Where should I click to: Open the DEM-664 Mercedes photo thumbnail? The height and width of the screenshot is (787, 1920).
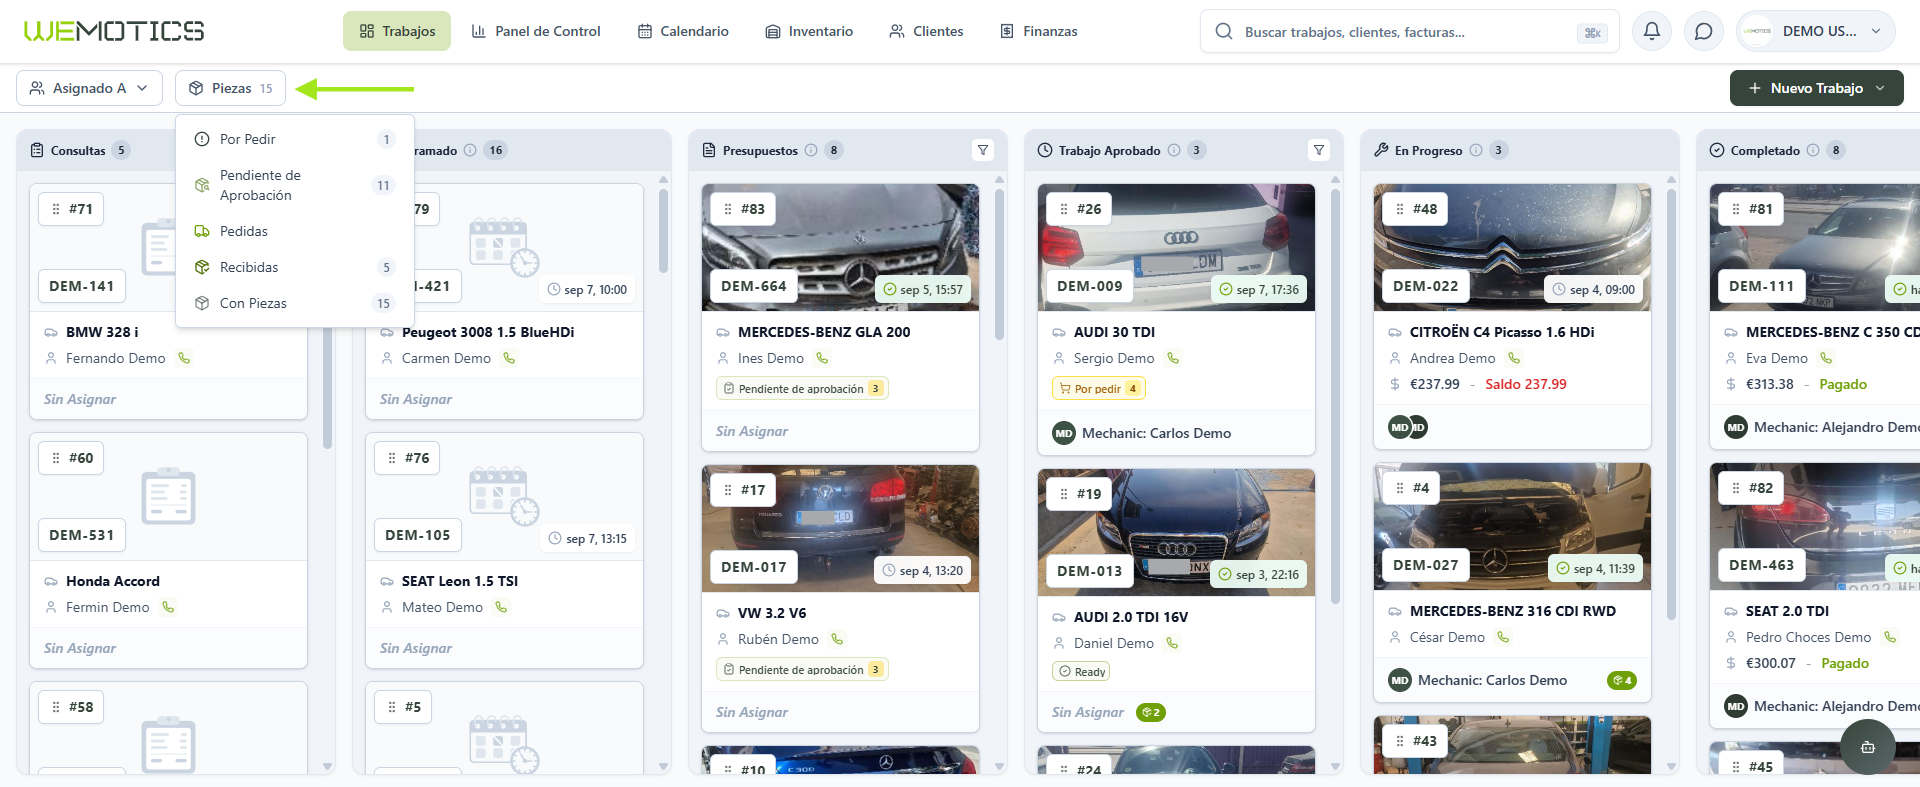[x=840, y=247]
